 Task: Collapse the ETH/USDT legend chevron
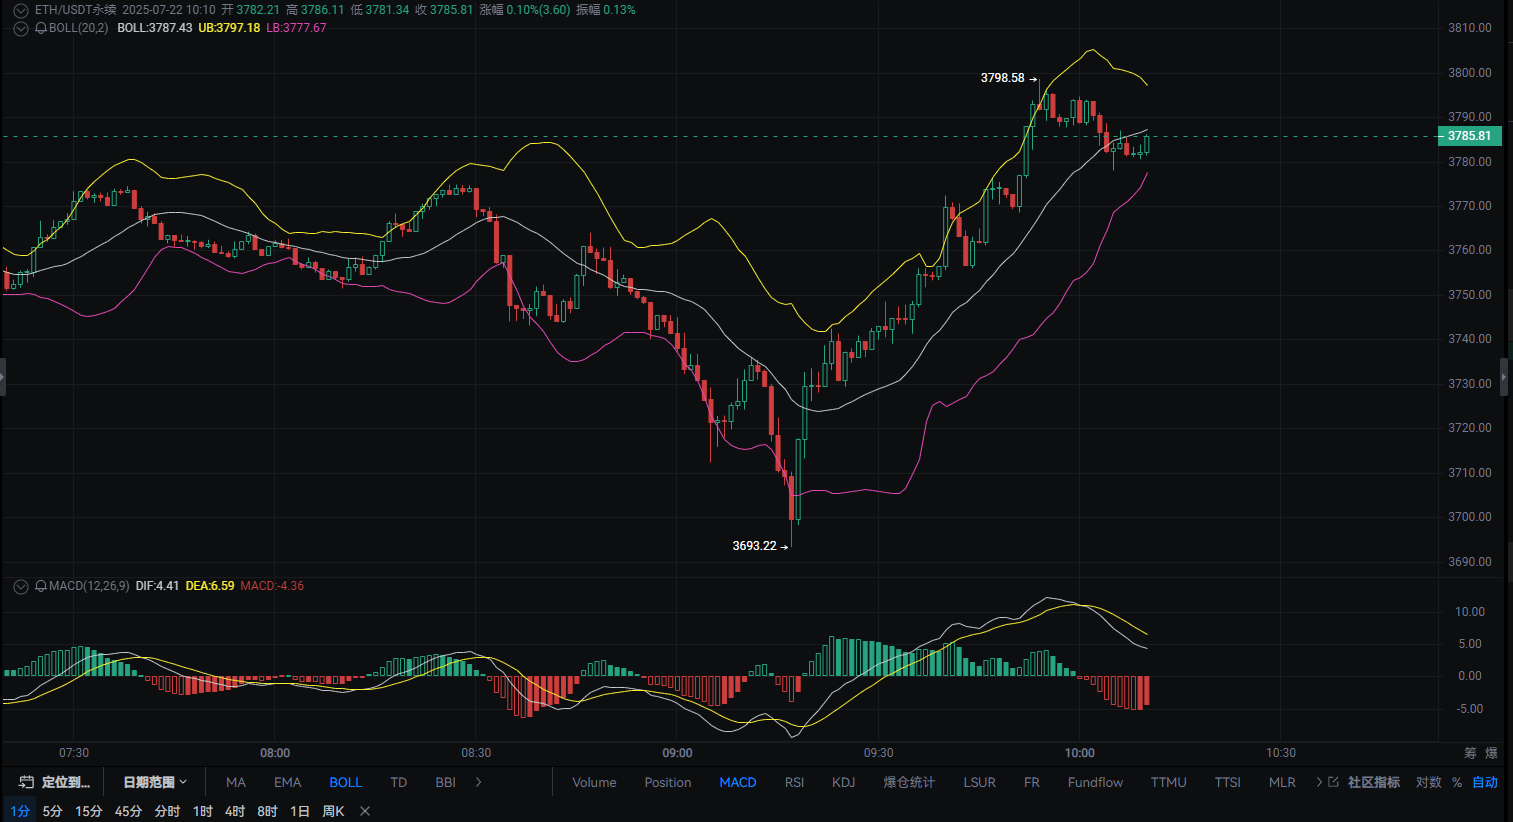[x=20, y=10]
